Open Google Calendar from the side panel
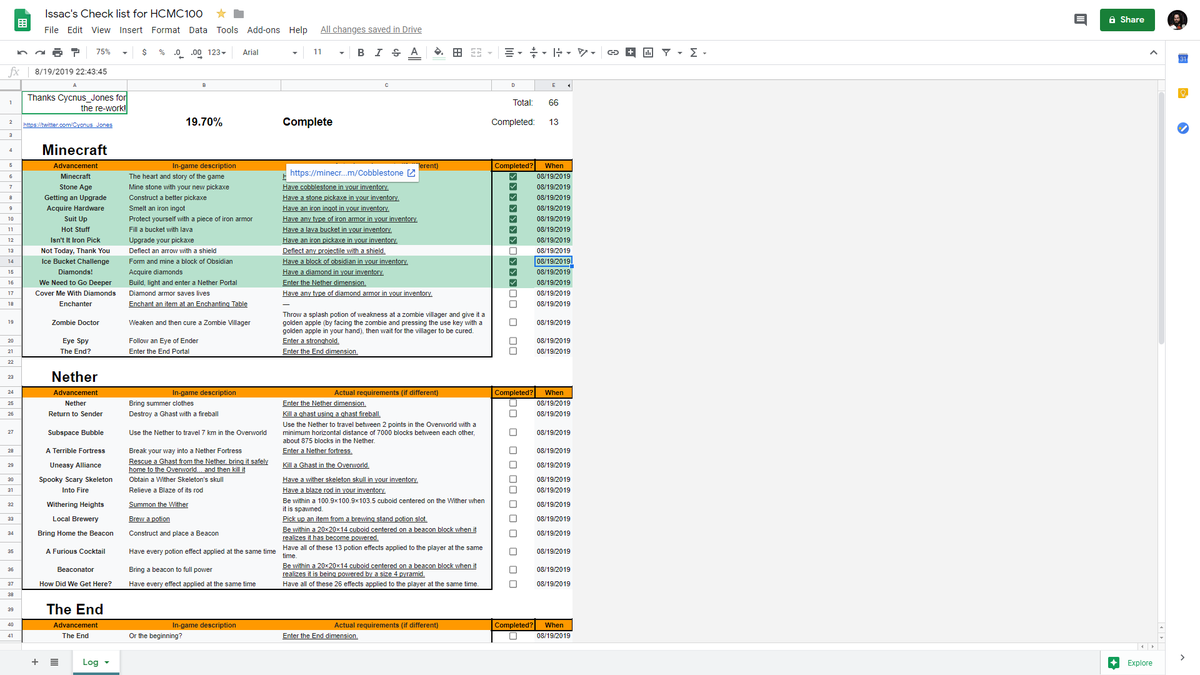Image resolution: width=1200 pixels, height=675 pixels. (x=1182, y=60)
